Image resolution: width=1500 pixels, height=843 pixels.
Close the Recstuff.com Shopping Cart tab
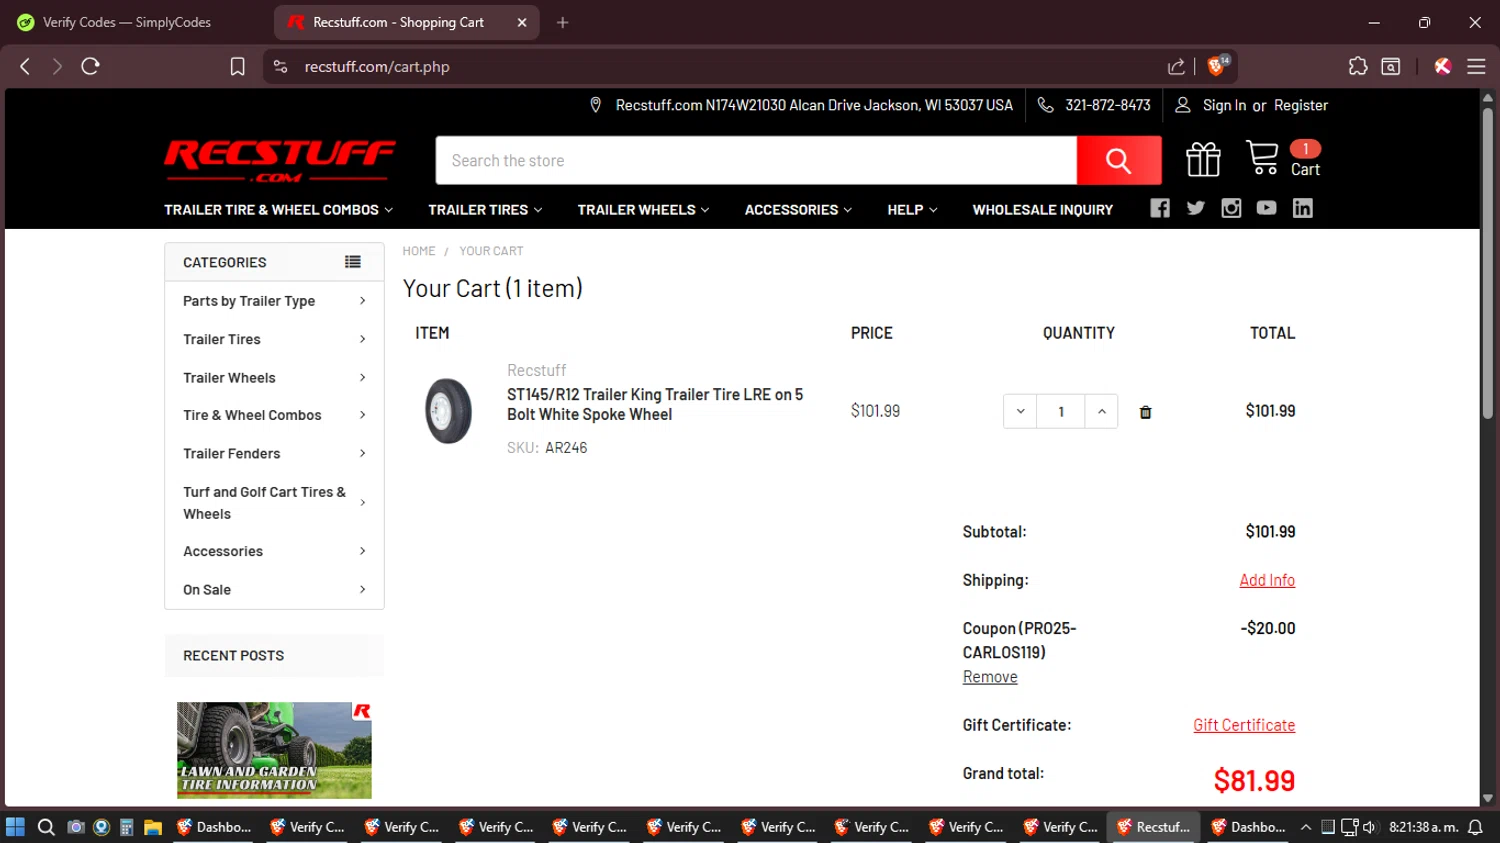click(522, 22)
